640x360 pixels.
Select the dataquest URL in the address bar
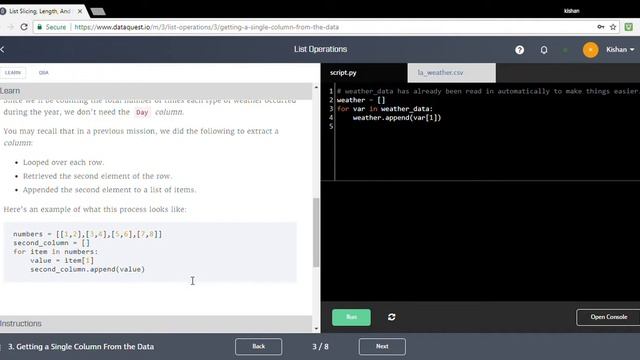(207, 27)
